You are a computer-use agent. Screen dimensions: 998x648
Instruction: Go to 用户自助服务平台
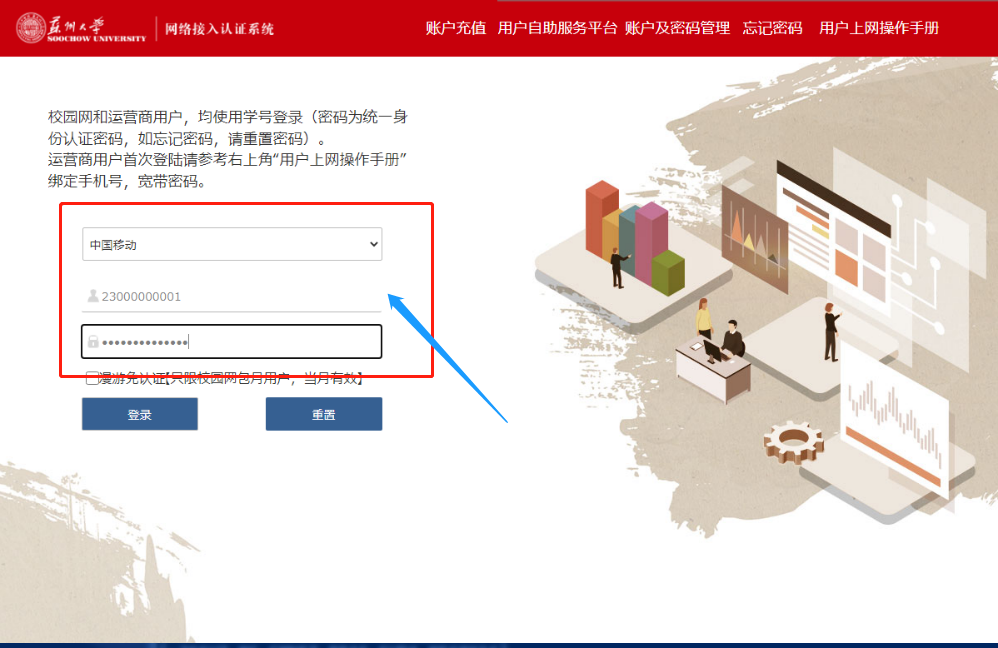pyautogui.click(x=557, y=28)
